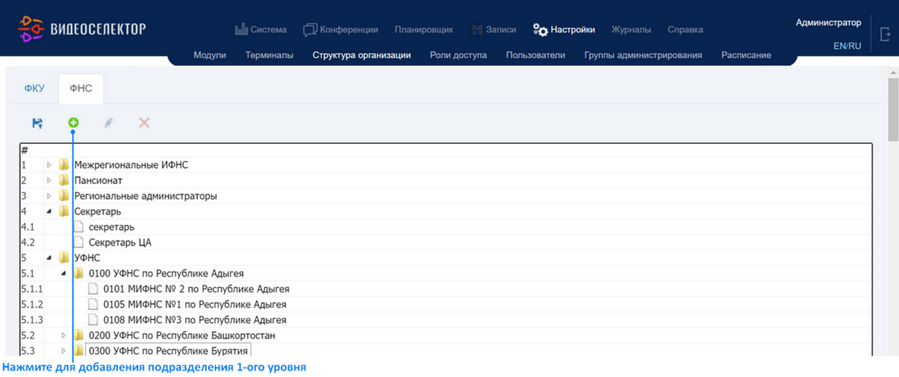Click the Видеоселектор logo
This screenshot has height=377, width=899.
point(82,29)
